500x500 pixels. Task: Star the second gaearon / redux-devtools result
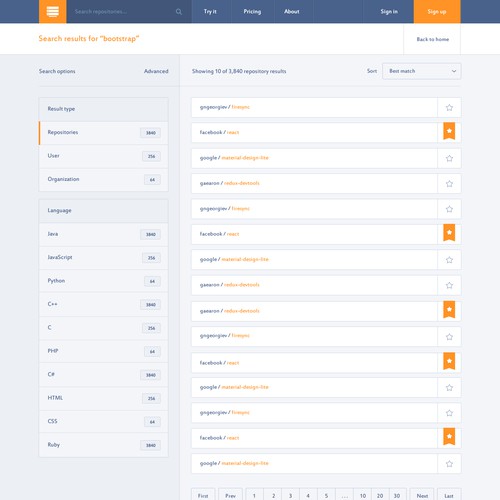click(x=449, y=285)
